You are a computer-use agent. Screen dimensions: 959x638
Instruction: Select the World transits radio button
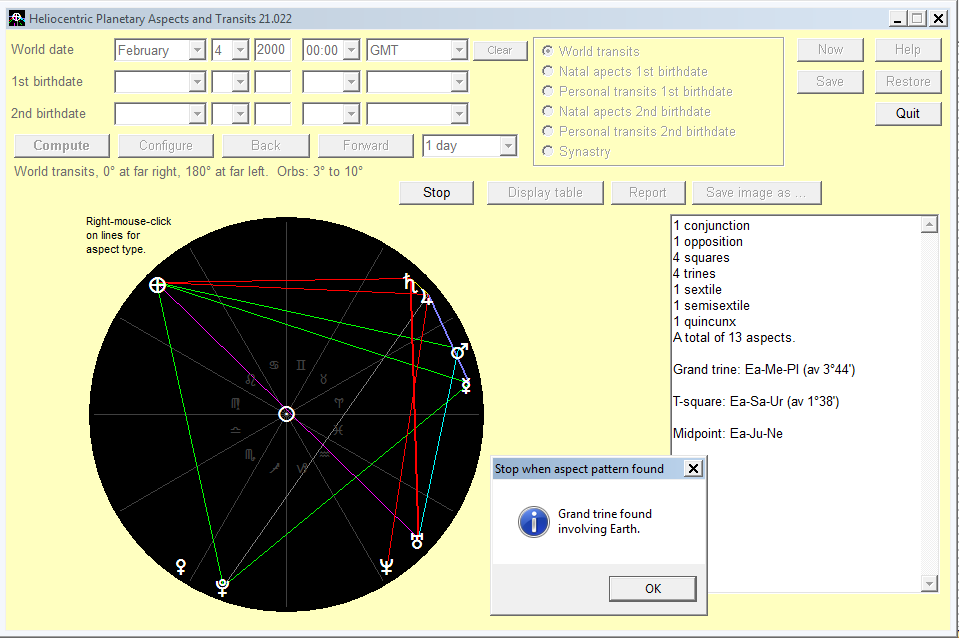pos(547,51)
